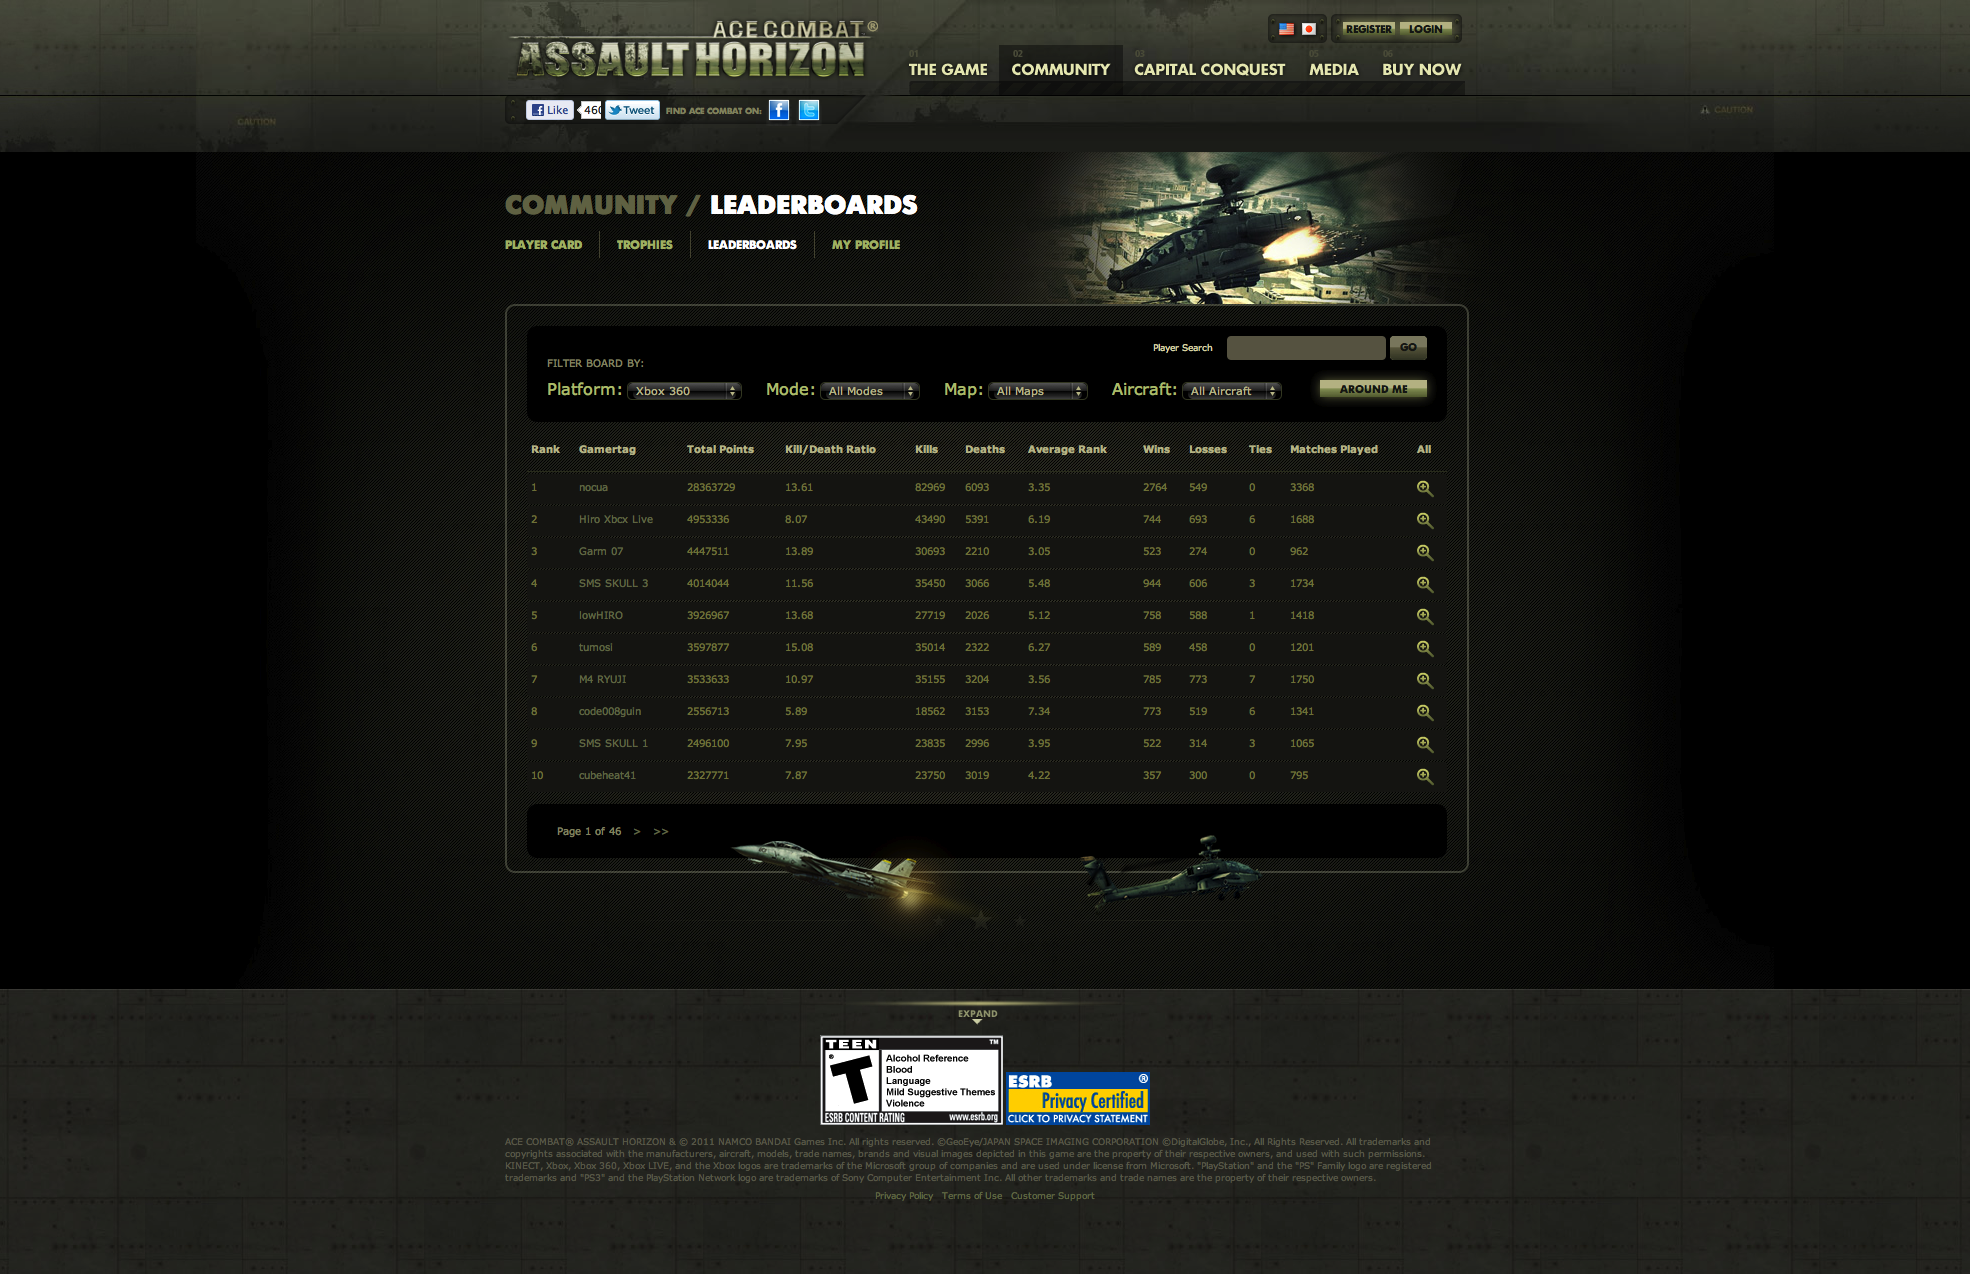
Task: Click the GO search button
Action: click(x=1408, y=347)
